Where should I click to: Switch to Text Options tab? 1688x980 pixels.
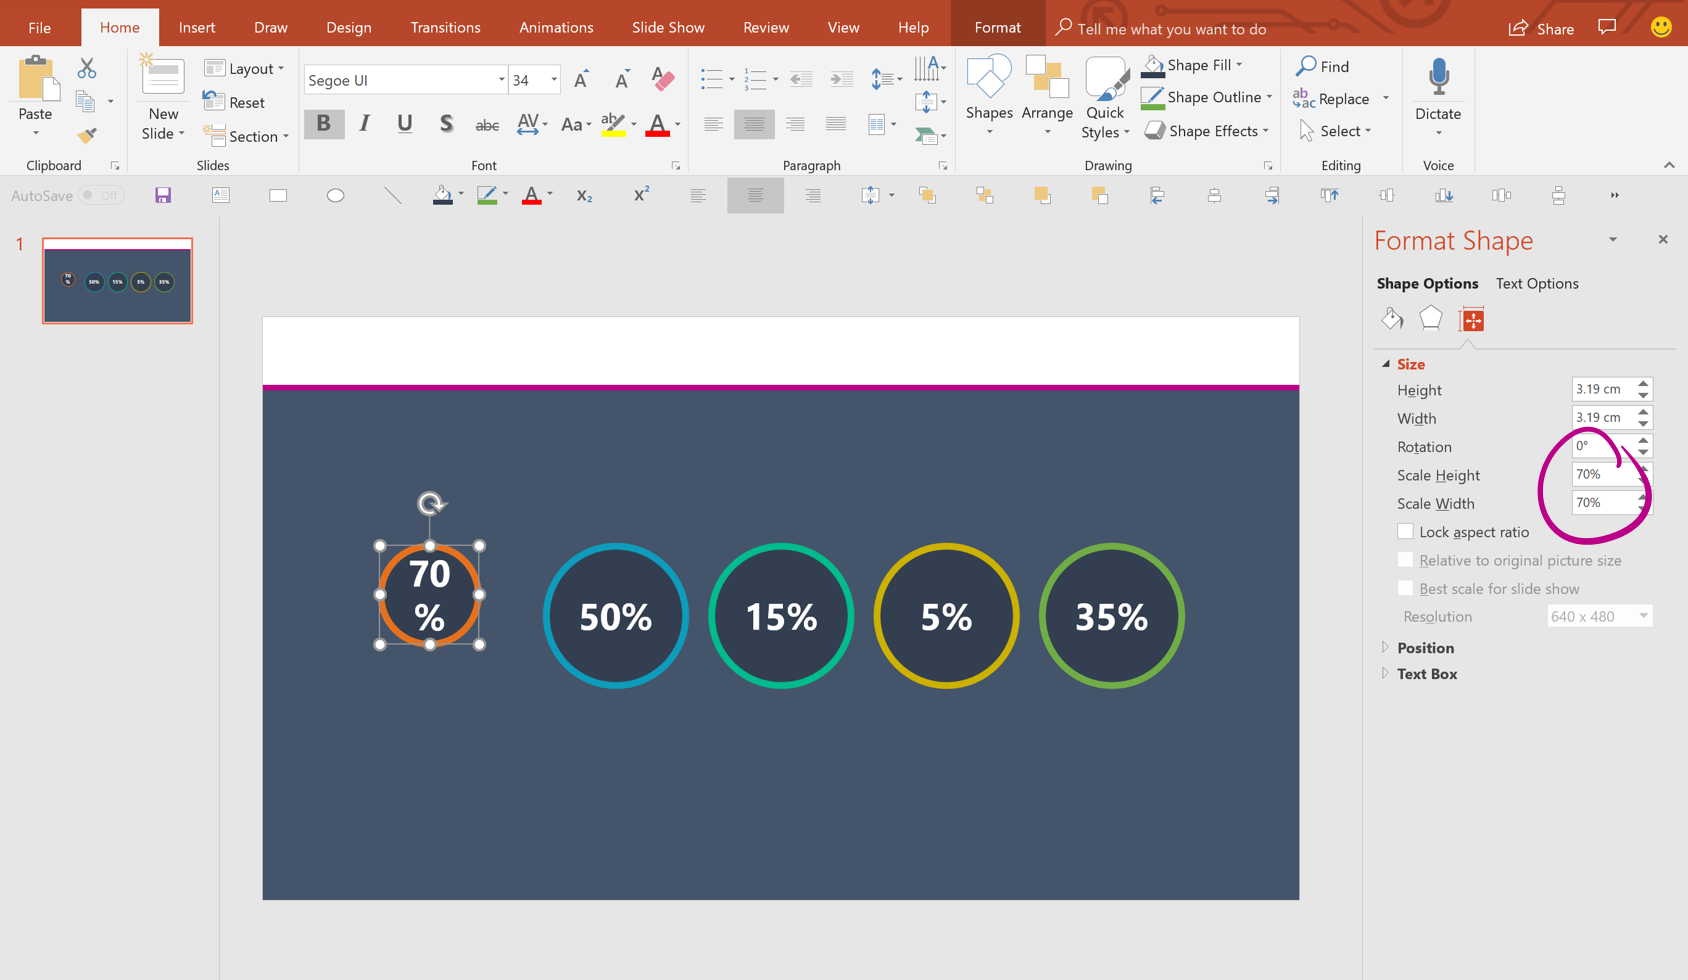(1537, 283)
